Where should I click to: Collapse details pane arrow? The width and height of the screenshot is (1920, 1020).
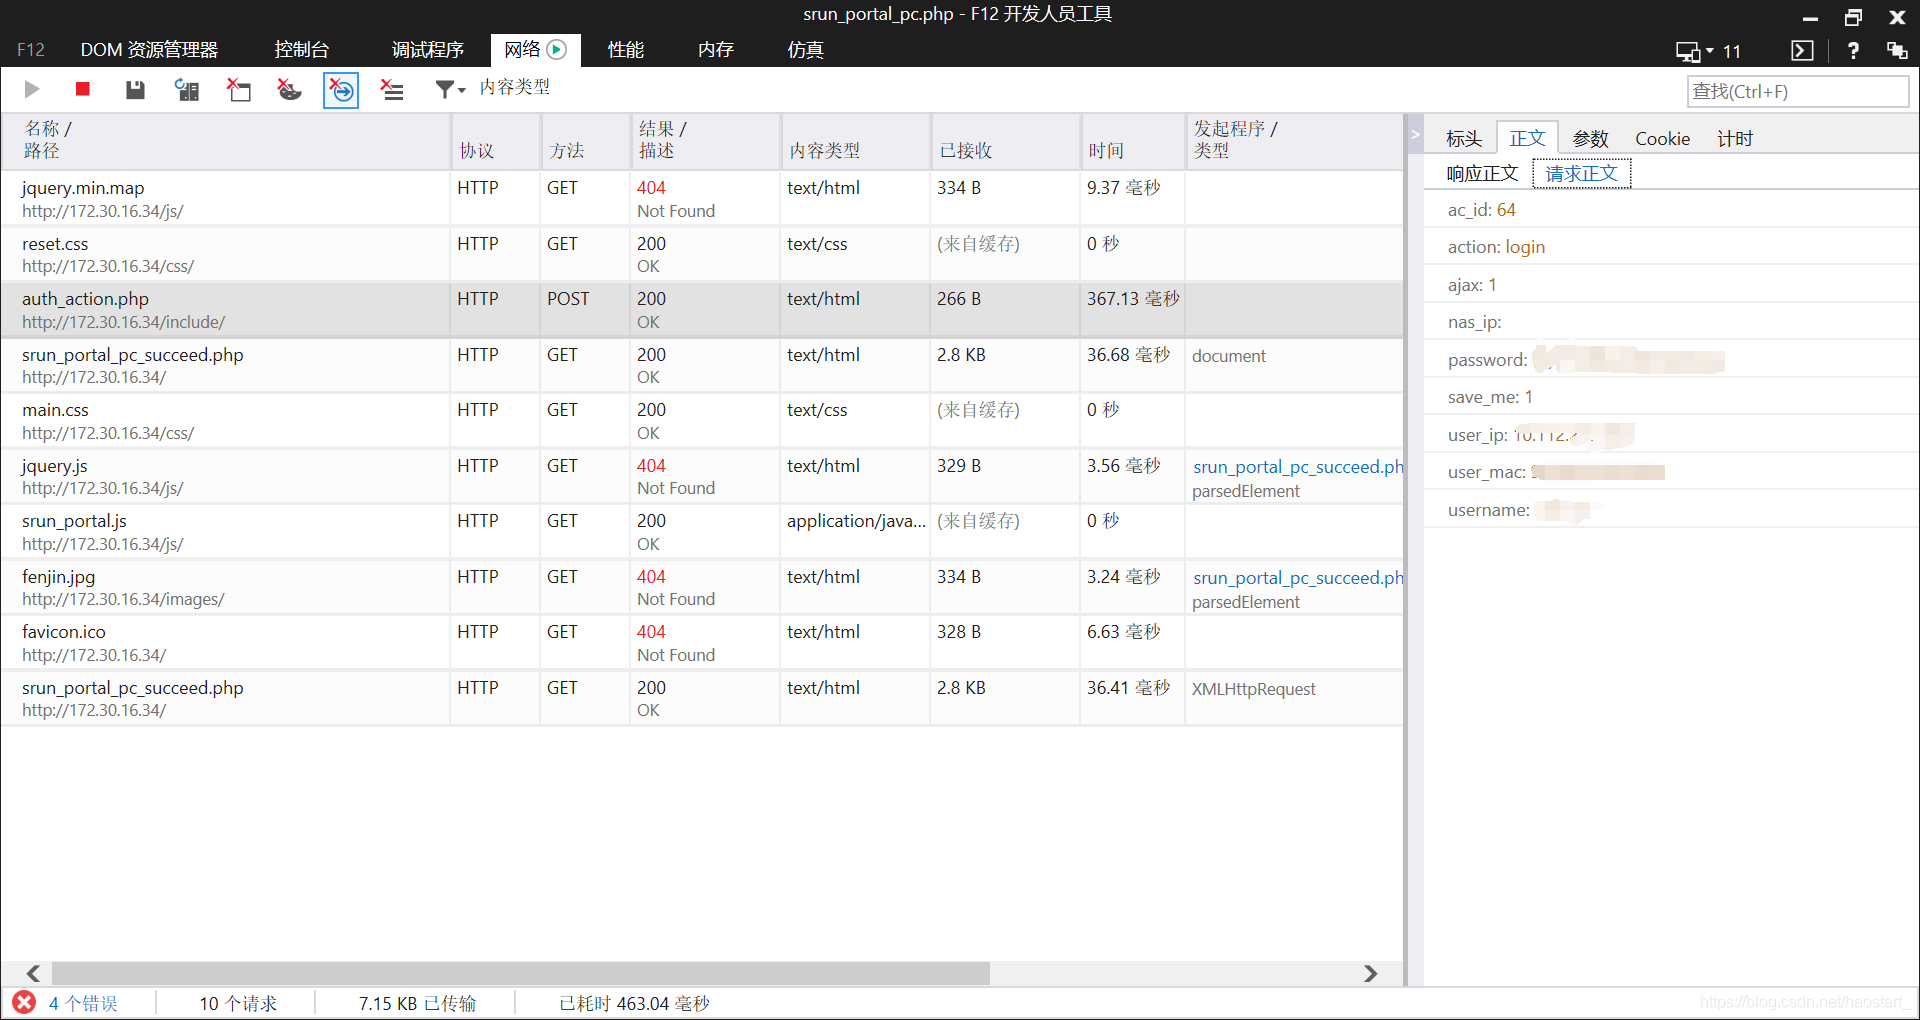coord(1415,134)
